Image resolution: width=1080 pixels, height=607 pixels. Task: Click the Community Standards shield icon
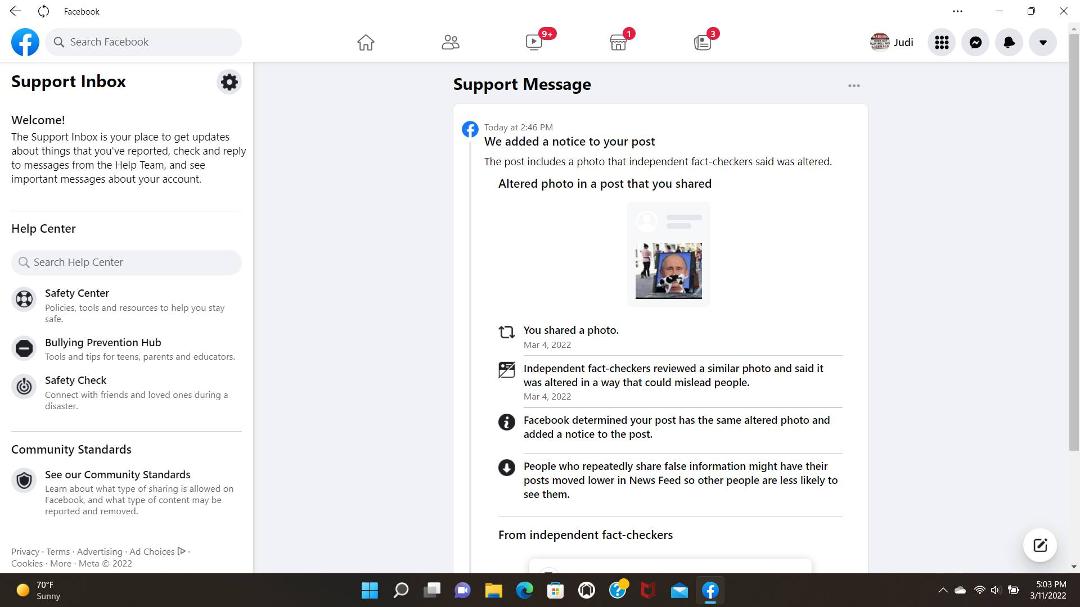24,480
